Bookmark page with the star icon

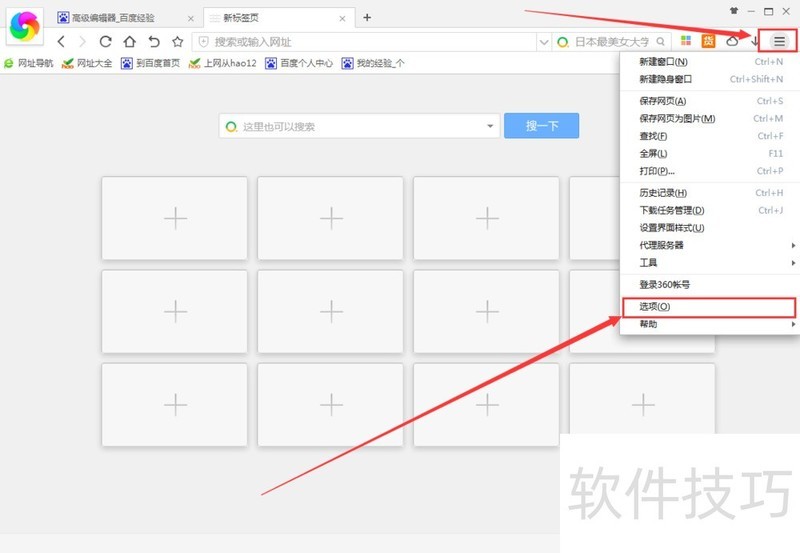[x=177, y=42]
